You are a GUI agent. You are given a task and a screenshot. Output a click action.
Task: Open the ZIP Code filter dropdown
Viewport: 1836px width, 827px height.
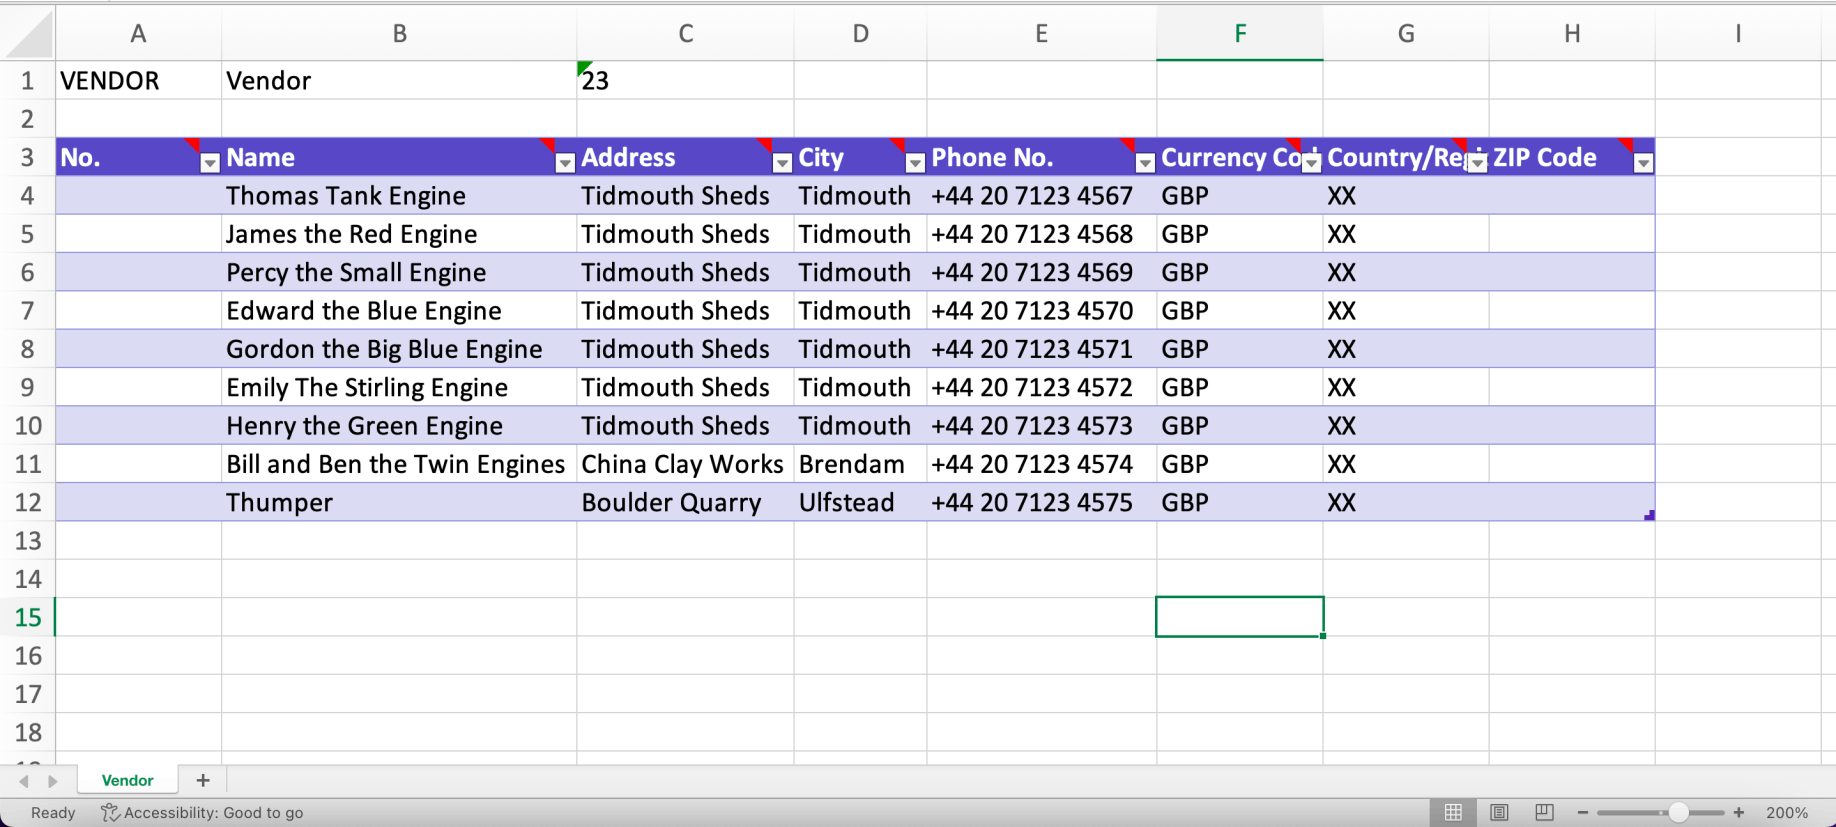click(x=1642, y=163)
